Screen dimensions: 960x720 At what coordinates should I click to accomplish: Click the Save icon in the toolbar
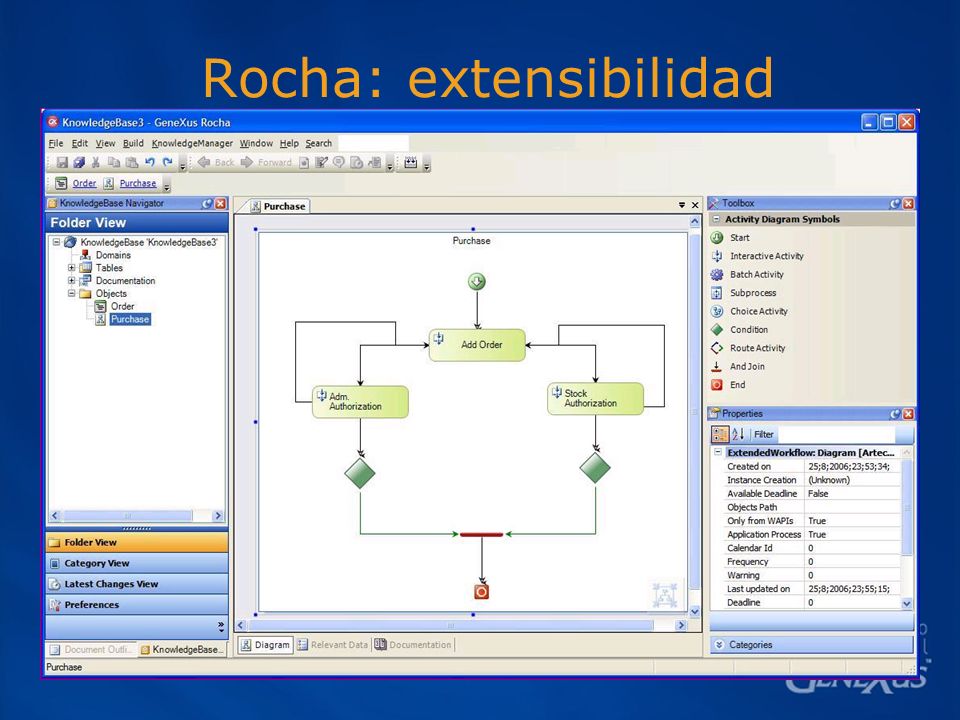click(x=62, y=162)
